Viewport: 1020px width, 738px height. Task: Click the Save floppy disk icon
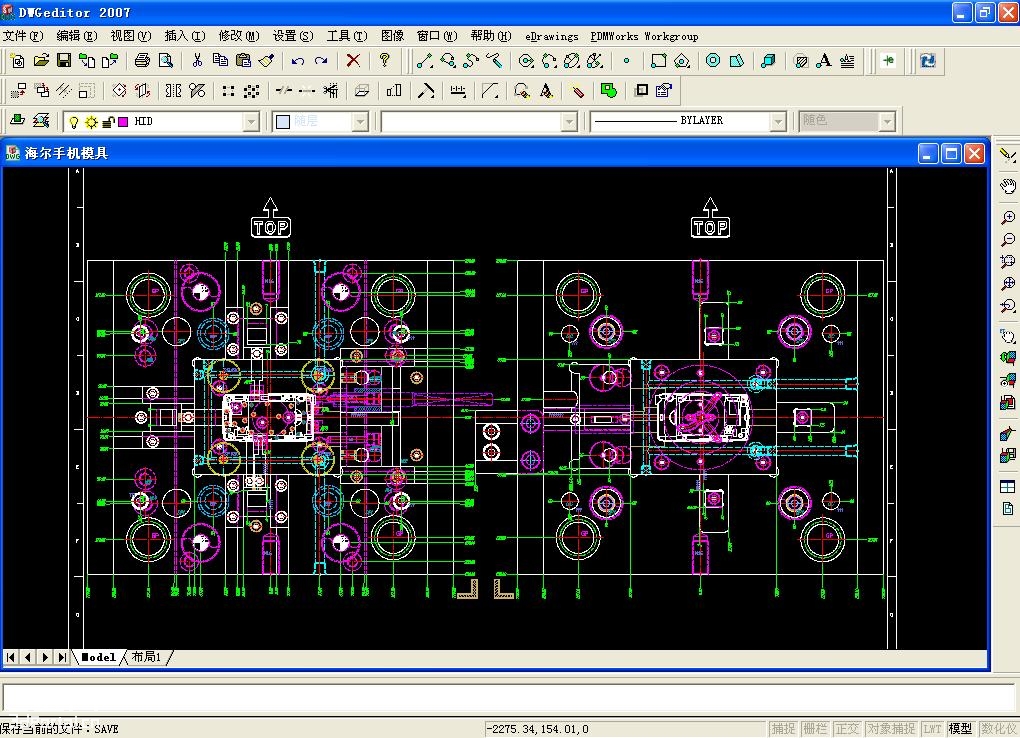coord(64,61)
